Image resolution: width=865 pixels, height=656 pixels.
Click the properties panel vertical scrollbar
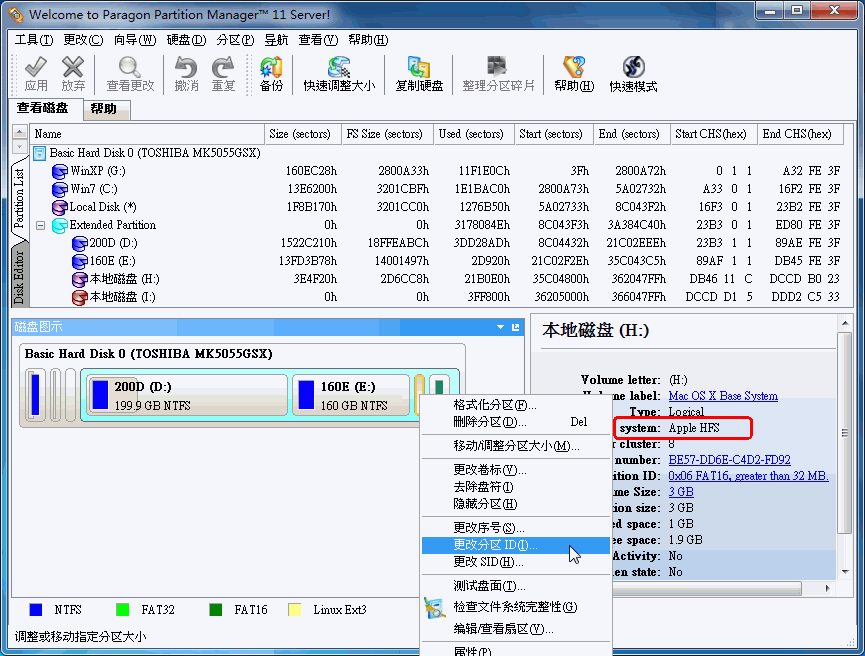pos(845,433)
